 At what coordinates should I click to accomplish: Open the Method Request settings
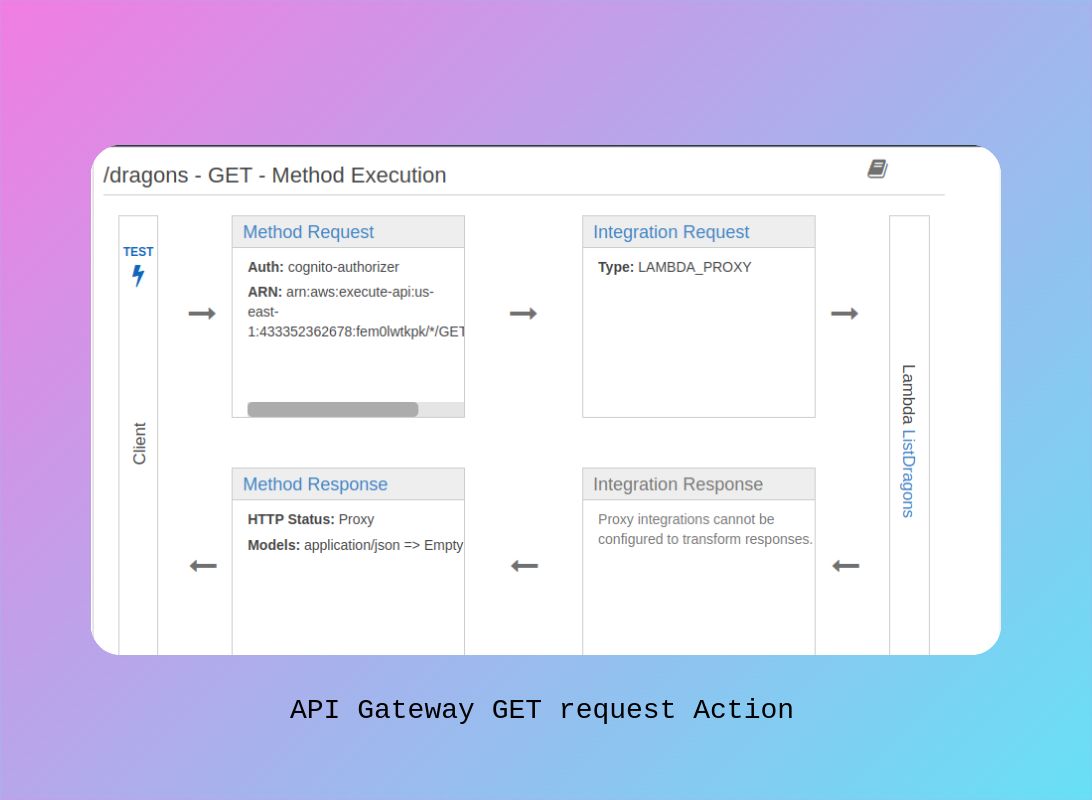click(307, 231)
